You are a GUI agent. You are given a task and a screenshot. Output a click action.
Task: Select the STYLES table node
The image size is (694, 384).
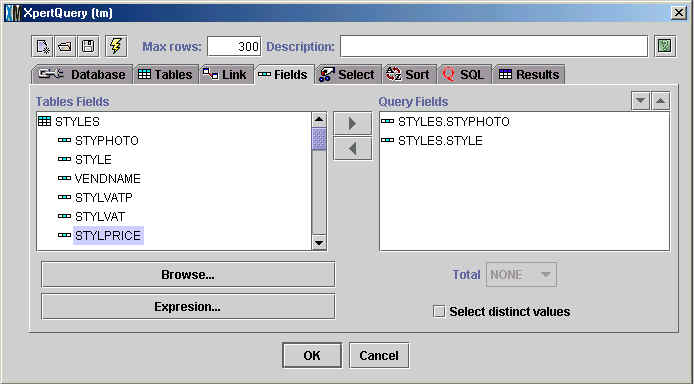click(x=77, y=121)
